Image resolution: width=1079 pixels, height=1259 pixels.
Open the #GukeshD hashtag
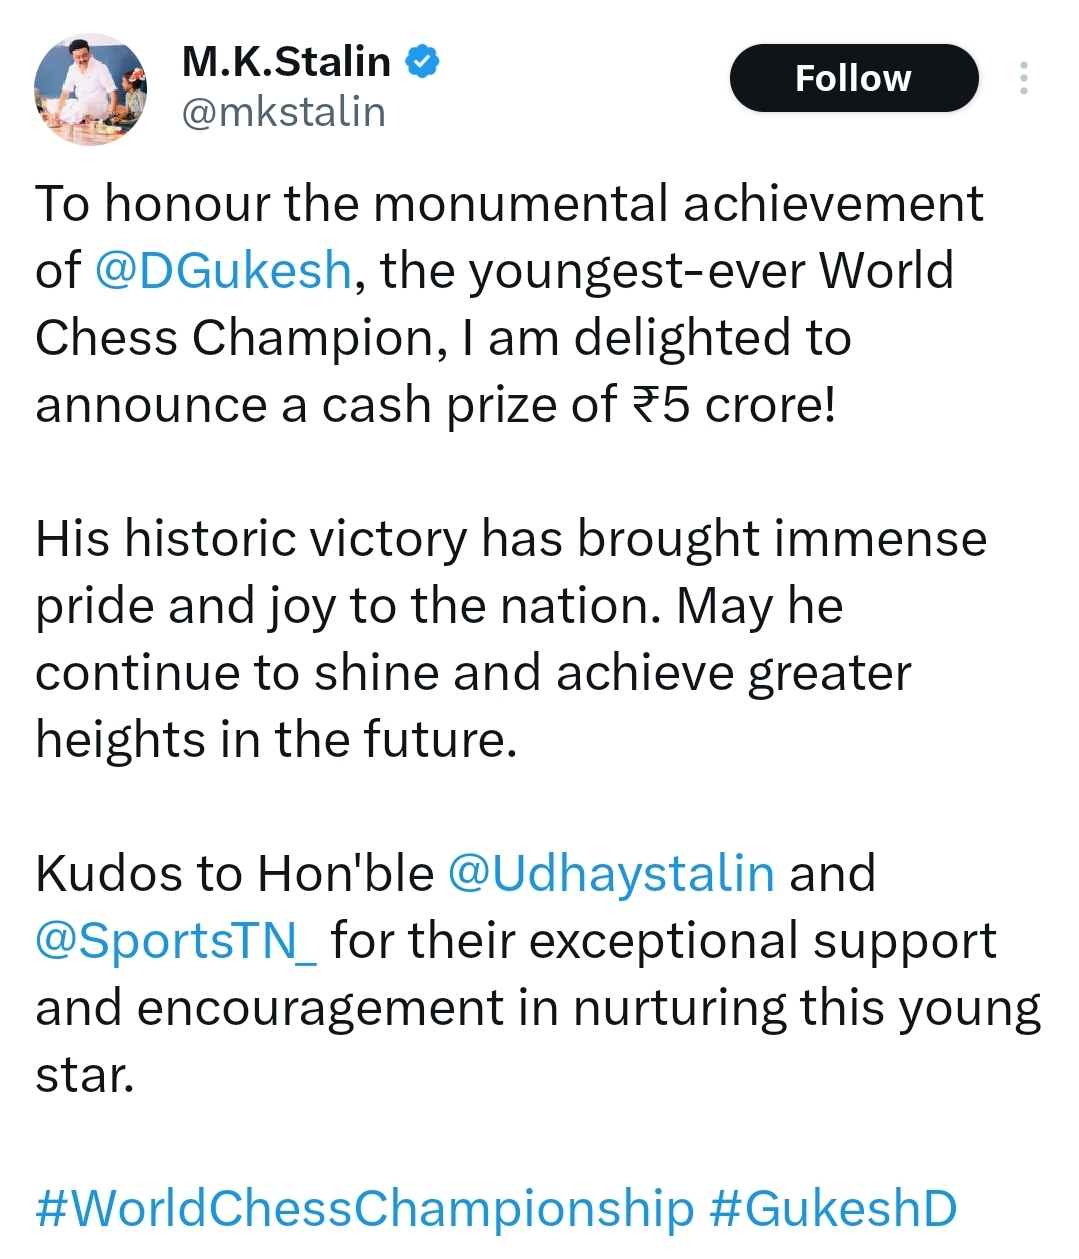[x=832, y=1208]
